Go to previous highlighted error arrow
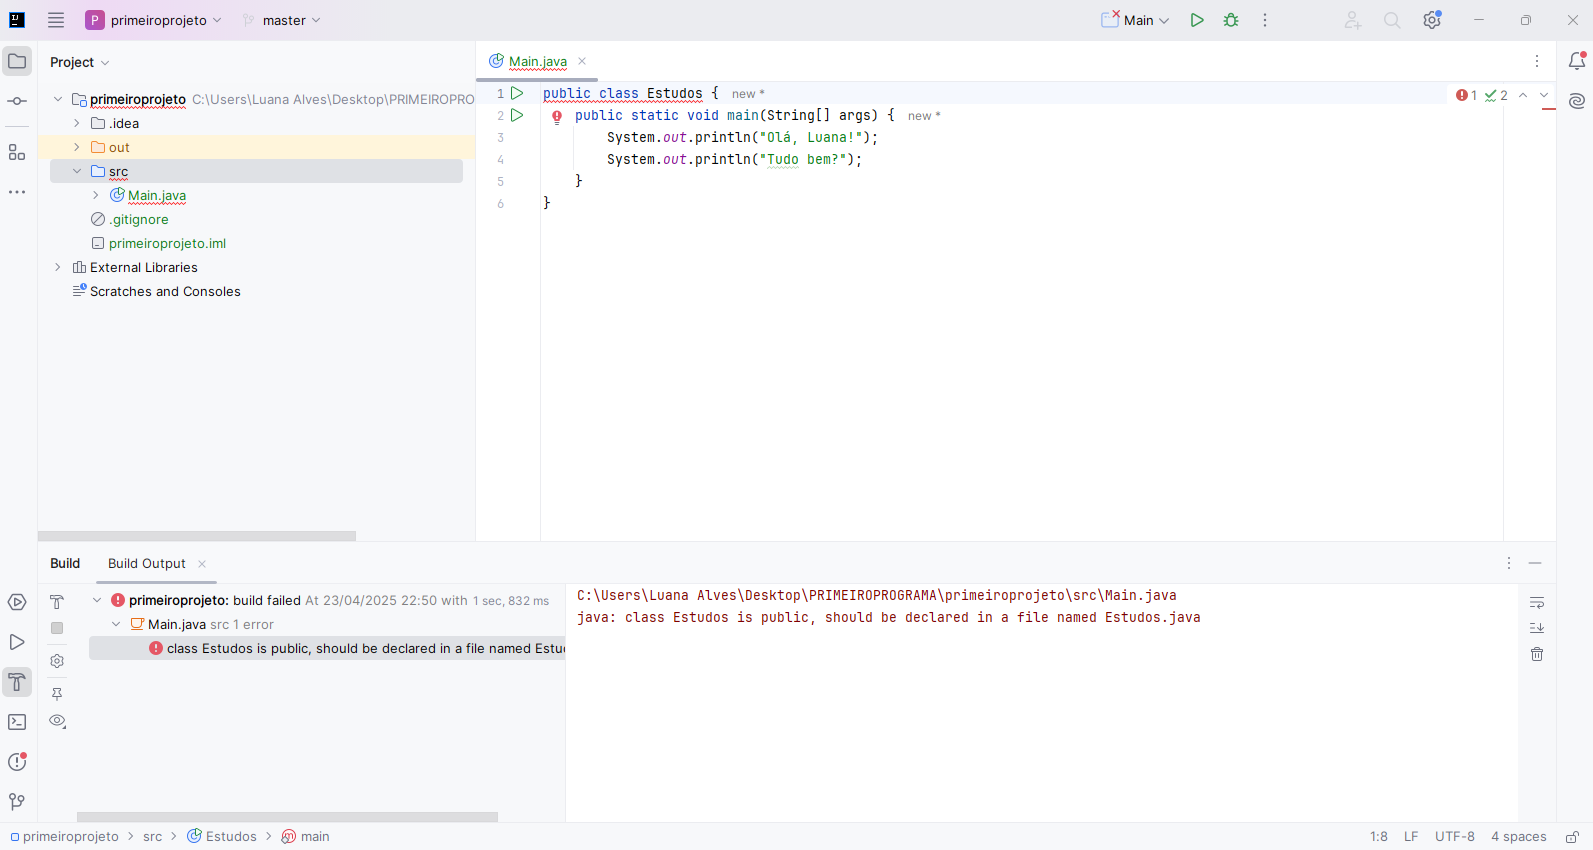Viewport: 1593px width, 850px height. [1522, 95]
